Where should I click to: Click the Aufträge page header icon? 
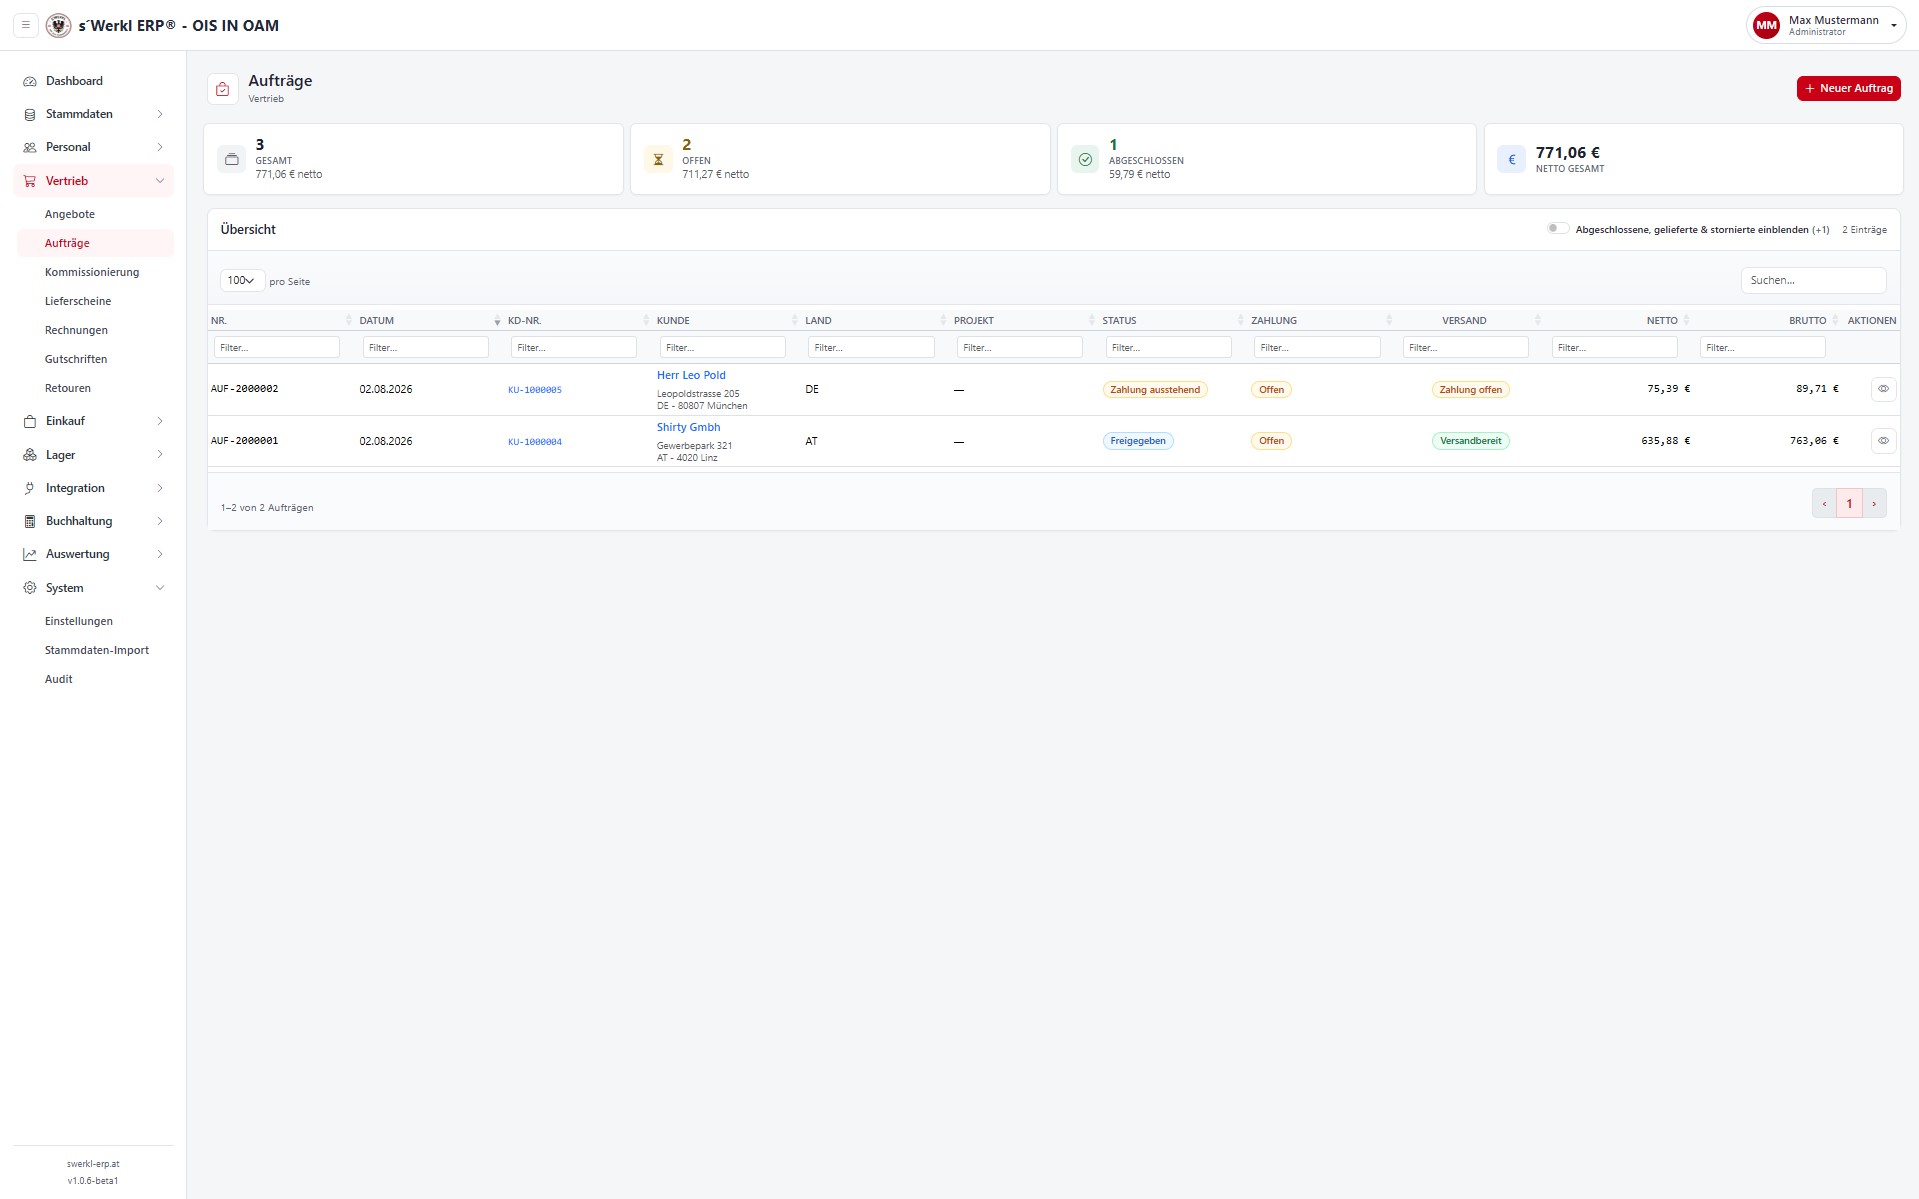pos(223,89)
